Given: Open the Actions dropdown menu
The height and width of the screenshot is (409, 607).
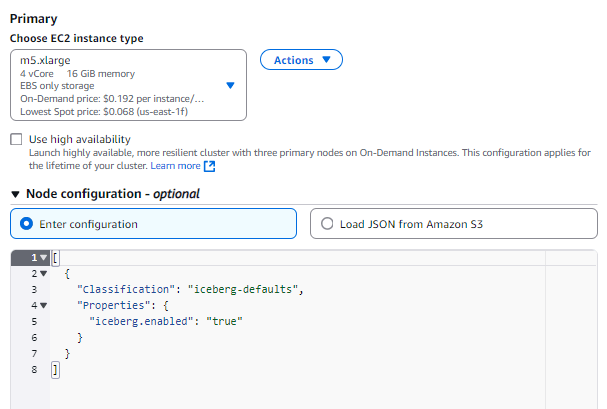Looking at the screenshot, I should (x=301, y=60).
